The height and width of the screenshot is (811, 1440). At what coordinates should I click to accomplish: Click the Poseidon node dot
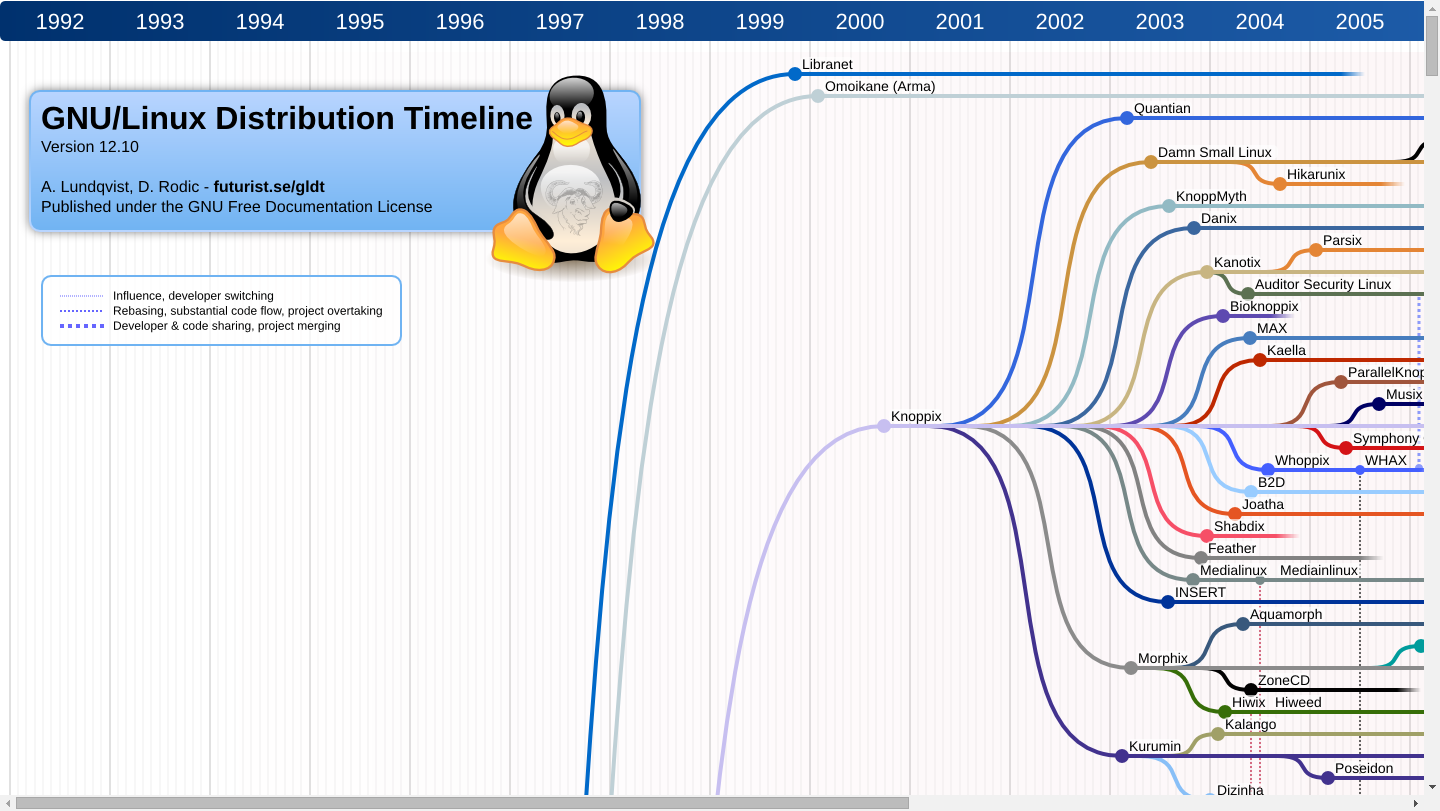(1328, 778)
